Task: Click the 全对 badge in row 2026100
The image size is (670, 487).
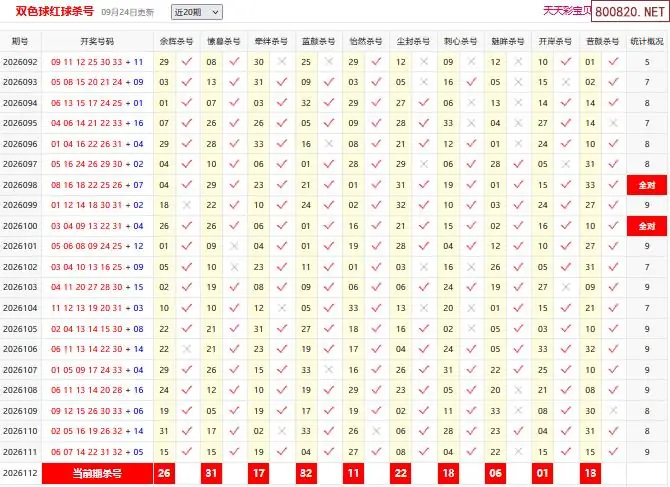Action: (647, 226)
